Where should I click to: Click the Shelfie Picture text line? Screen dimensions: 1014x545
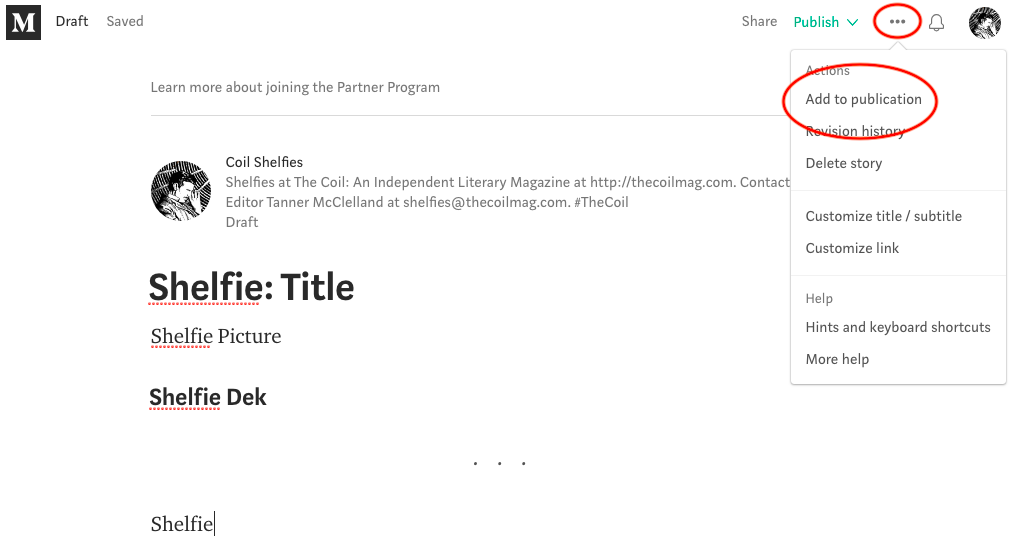[x=216, y=336]
